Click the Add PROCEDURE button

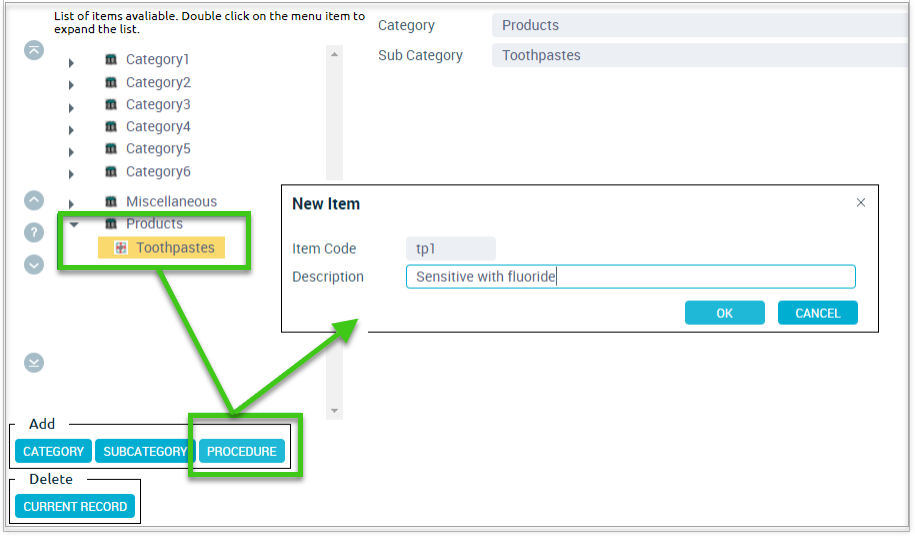coord(242,451)
